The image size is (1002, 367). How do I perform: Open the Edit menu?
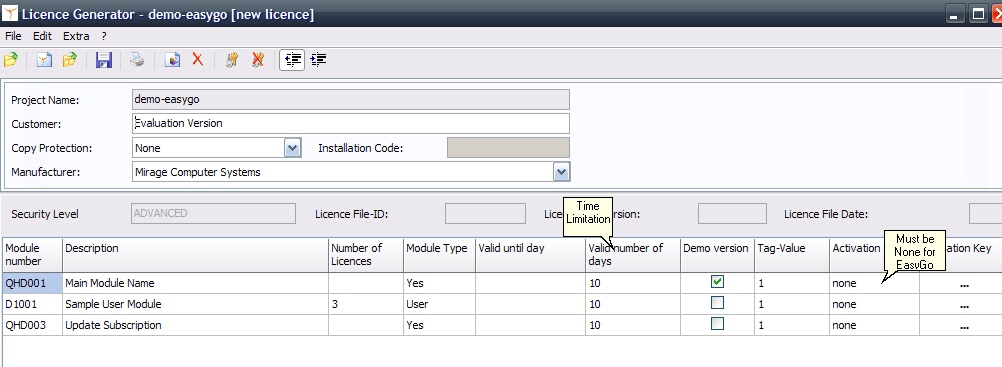click(x=42, y=36)
